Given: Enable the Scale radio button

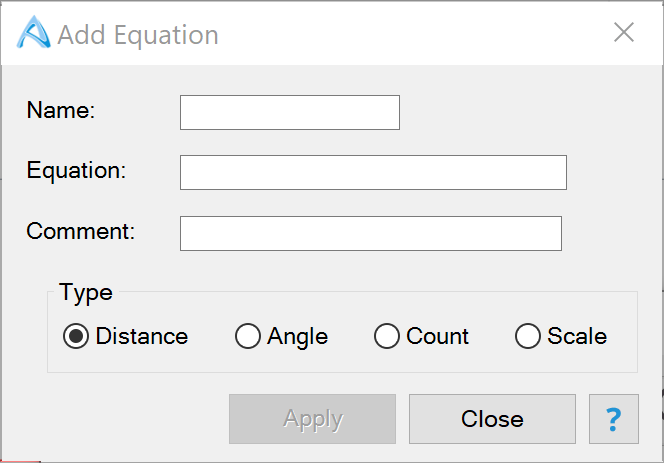Looking at the screenshot, I should 527,337.
